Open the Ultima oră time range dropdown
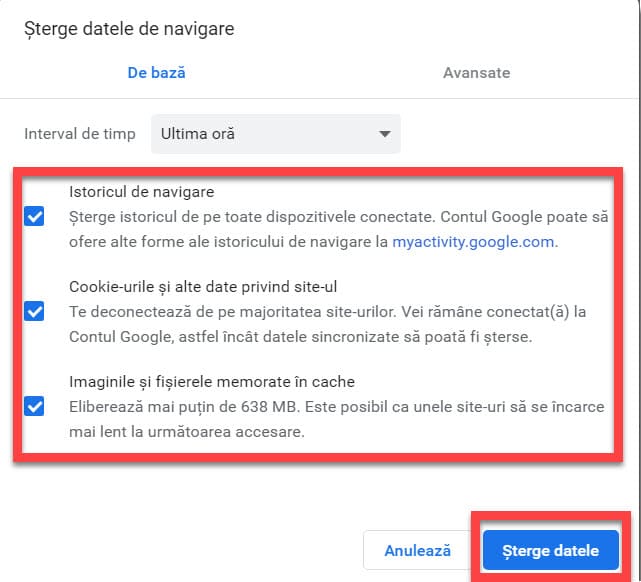The width and height of the screenshot is (641, 582). [275, 134]
